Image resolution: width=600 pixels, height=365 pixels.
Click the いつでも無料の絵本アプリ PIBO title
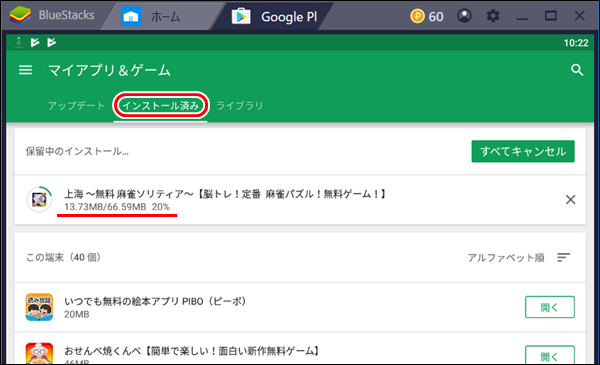155,301
